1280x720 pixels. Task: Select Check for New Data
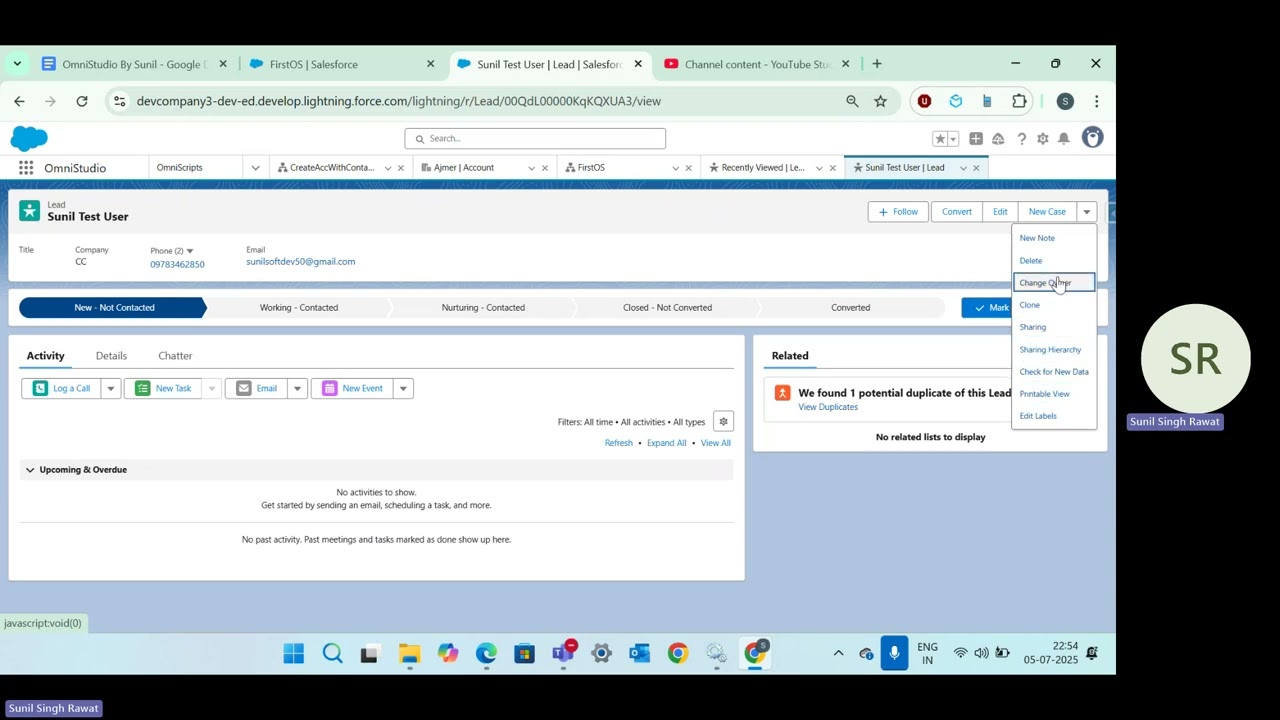1054,372
